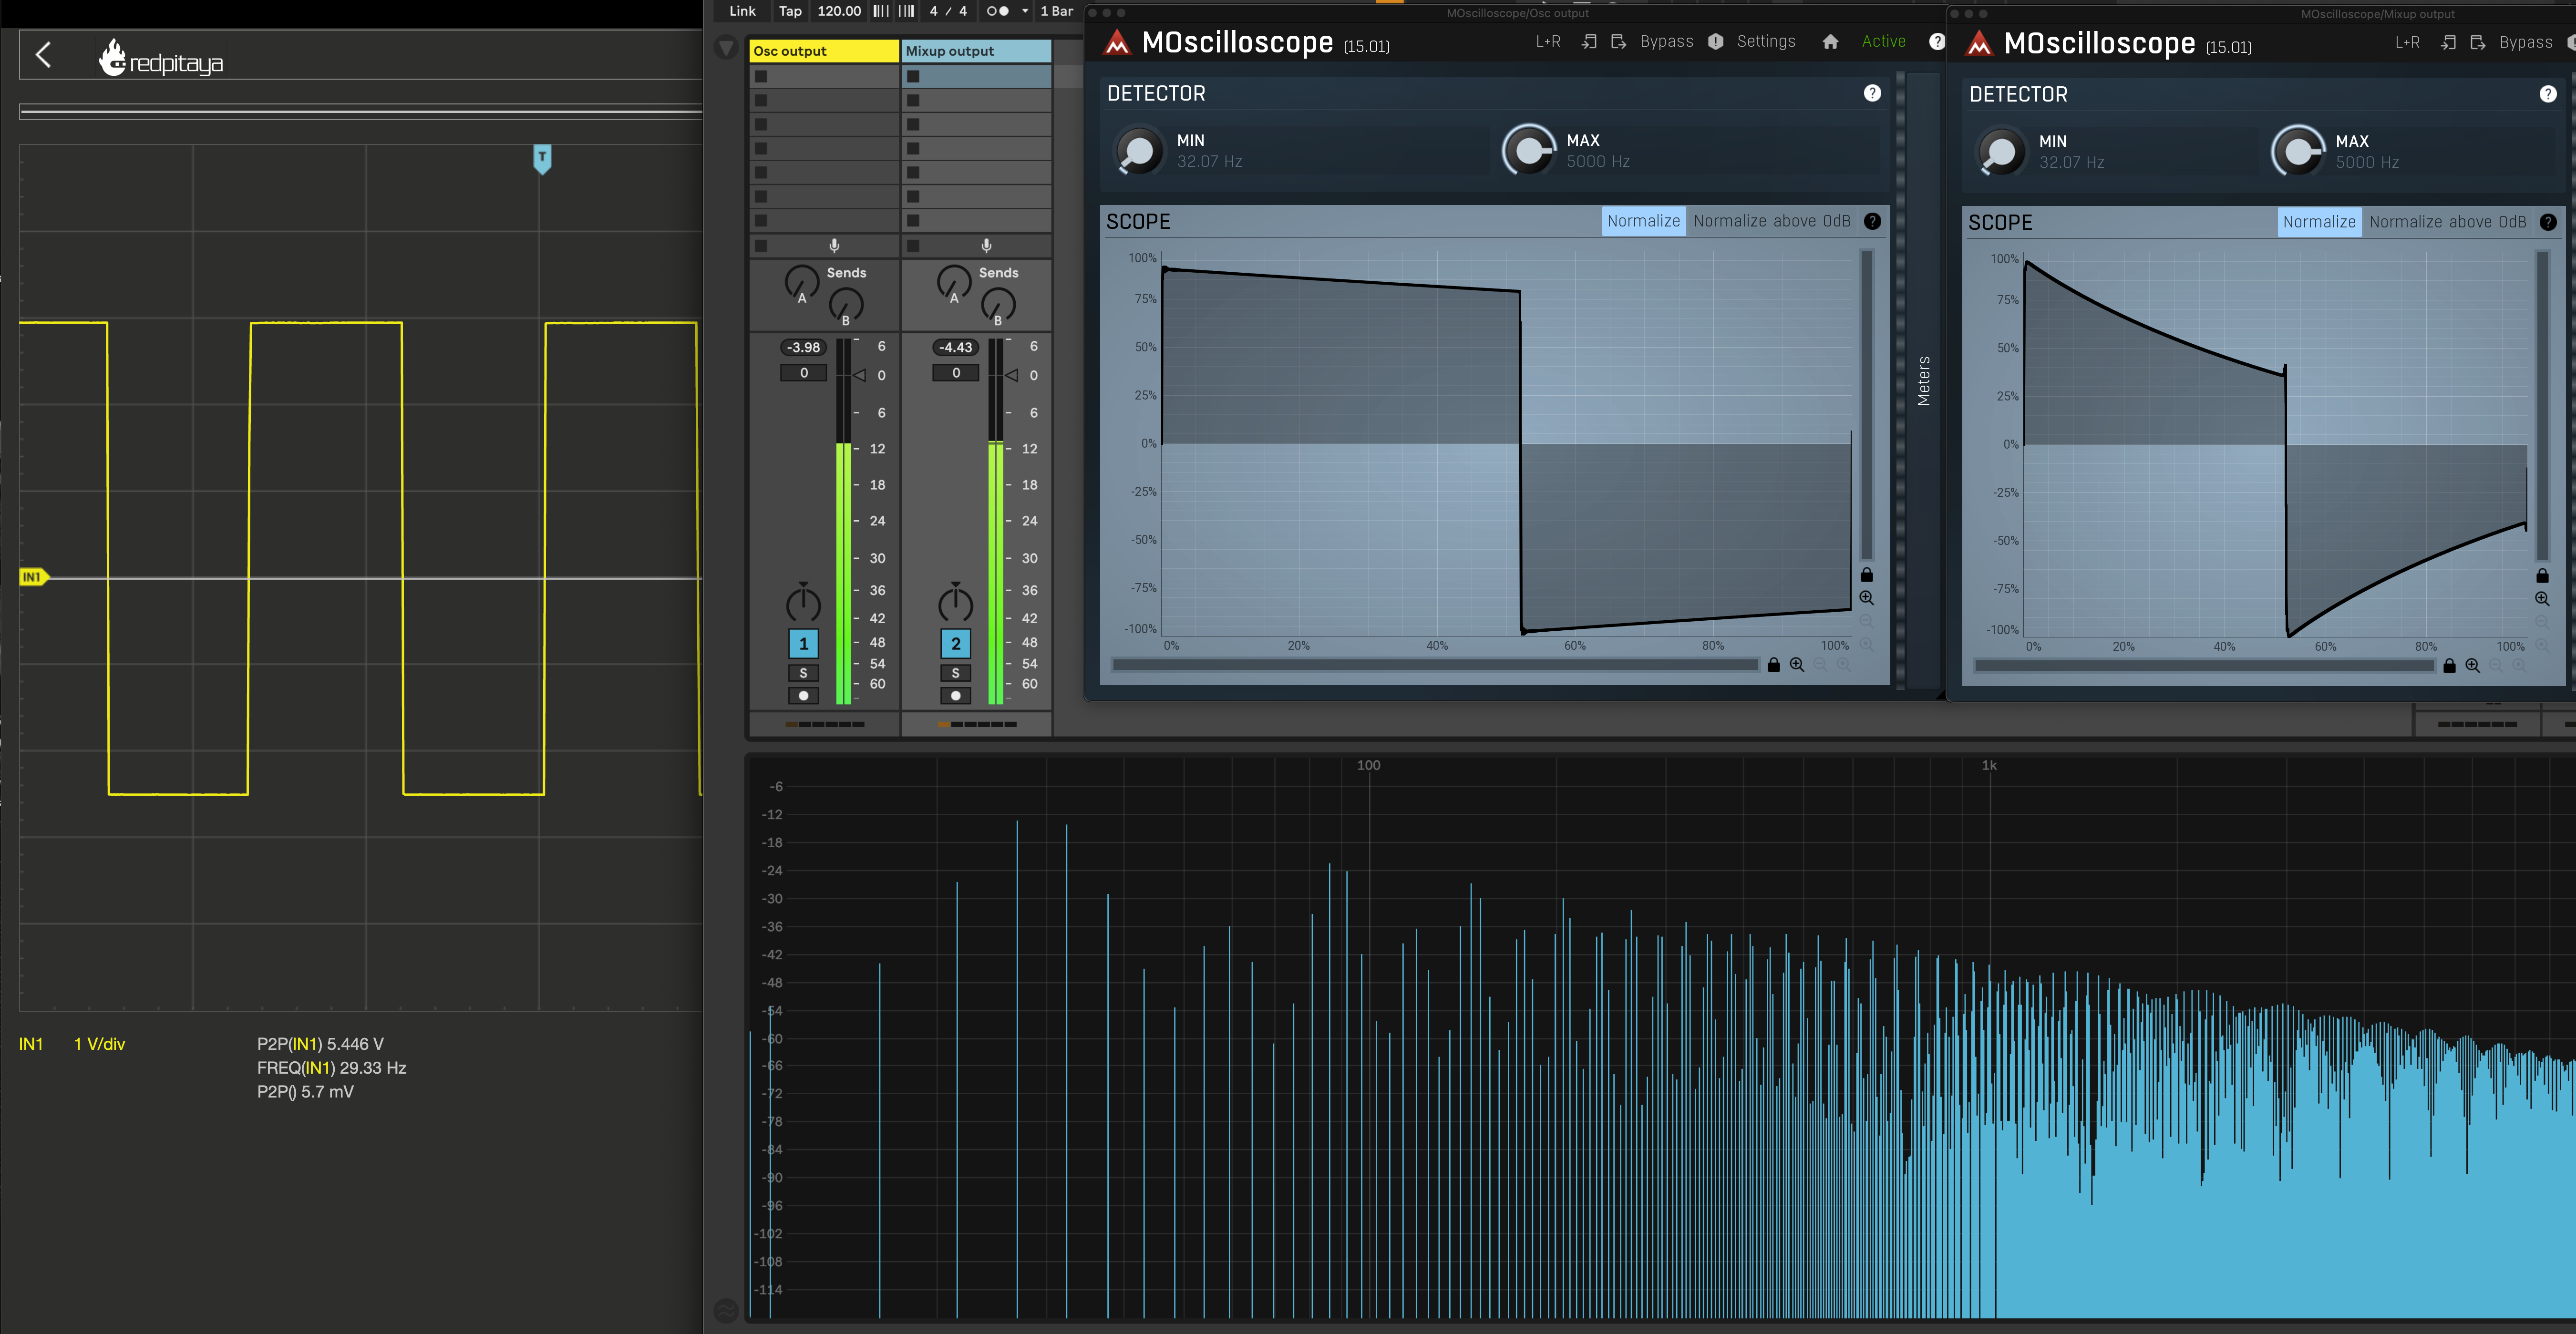Click vertical lock icon in Osc output scope

pos(1866,575)
